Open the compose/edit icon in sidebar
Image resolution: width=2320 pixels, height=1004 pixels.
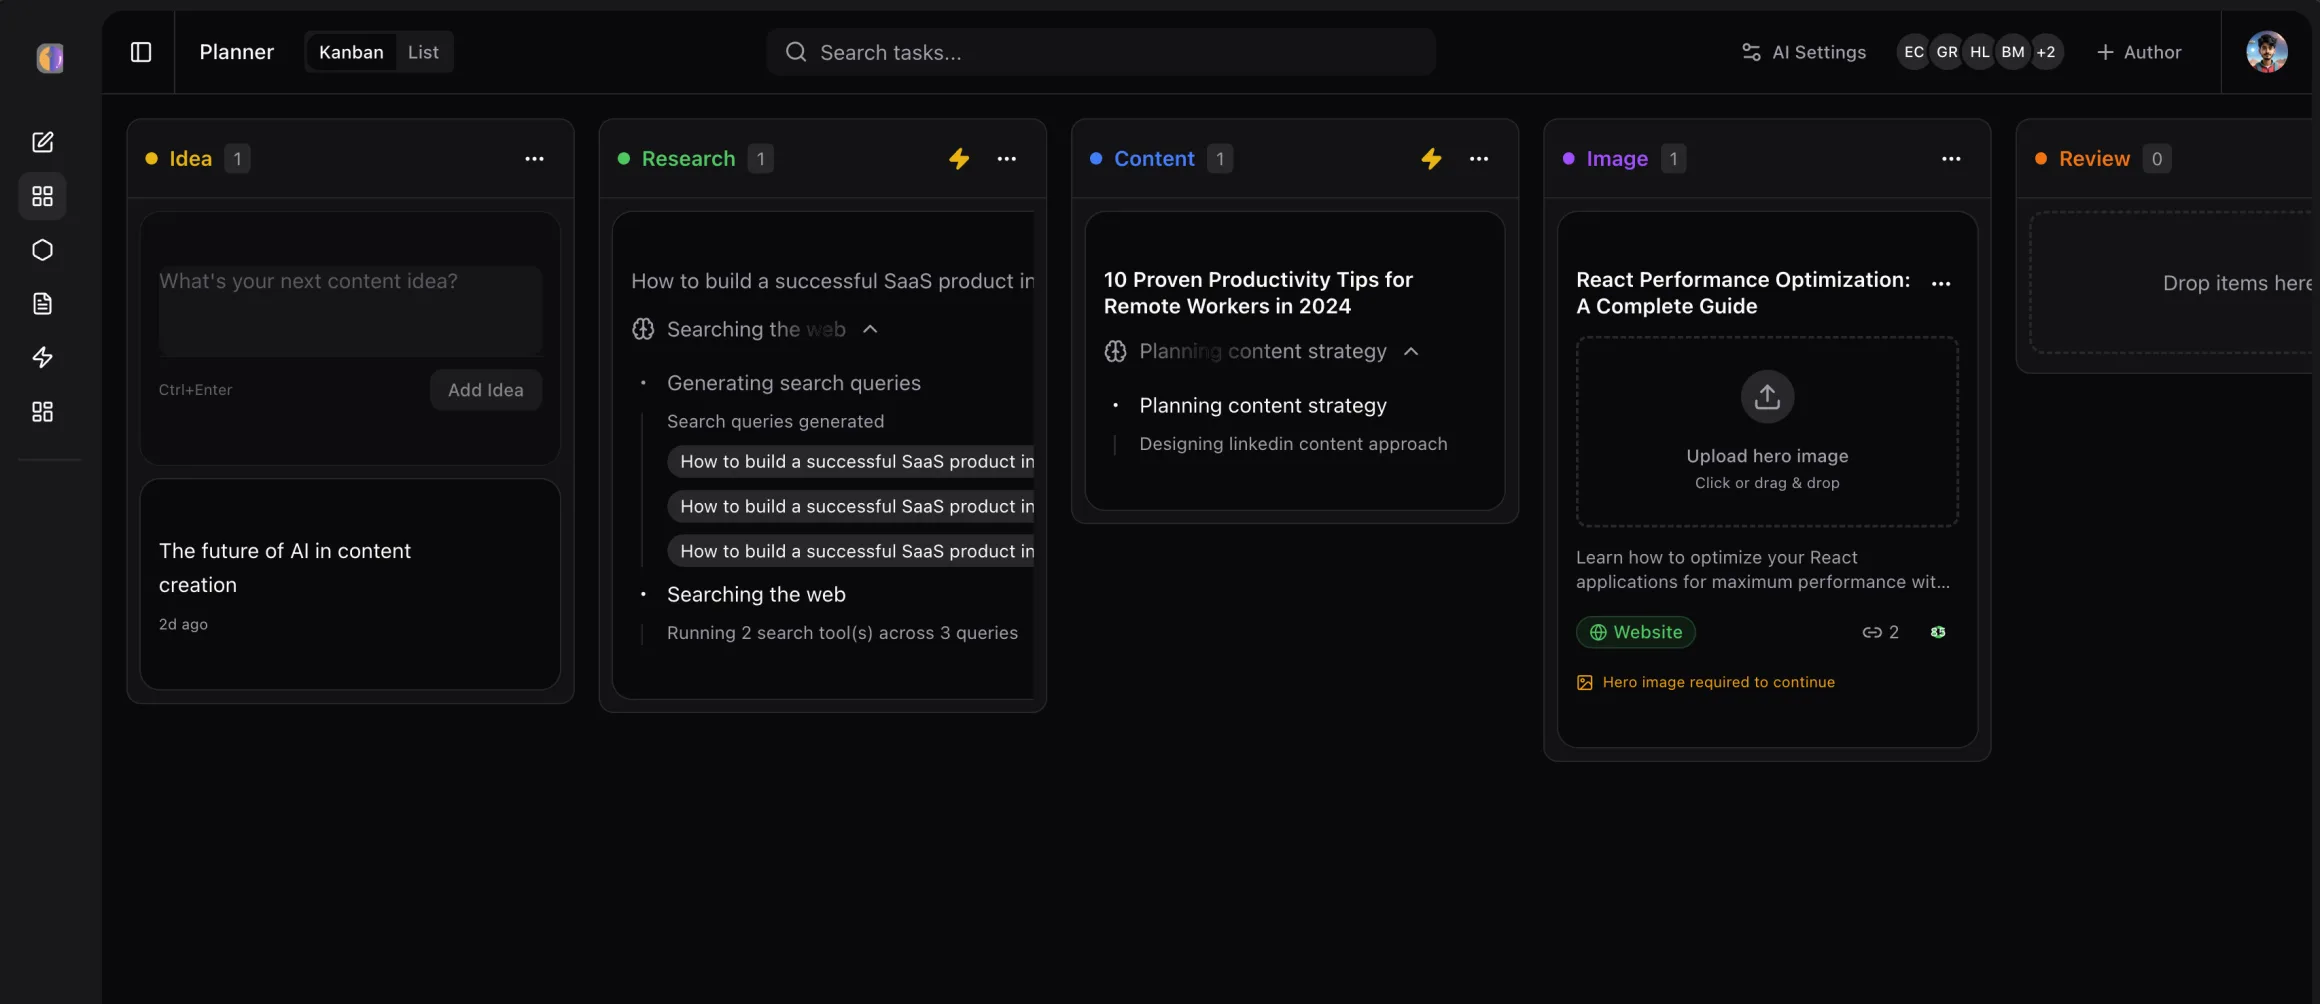(42, 142)
